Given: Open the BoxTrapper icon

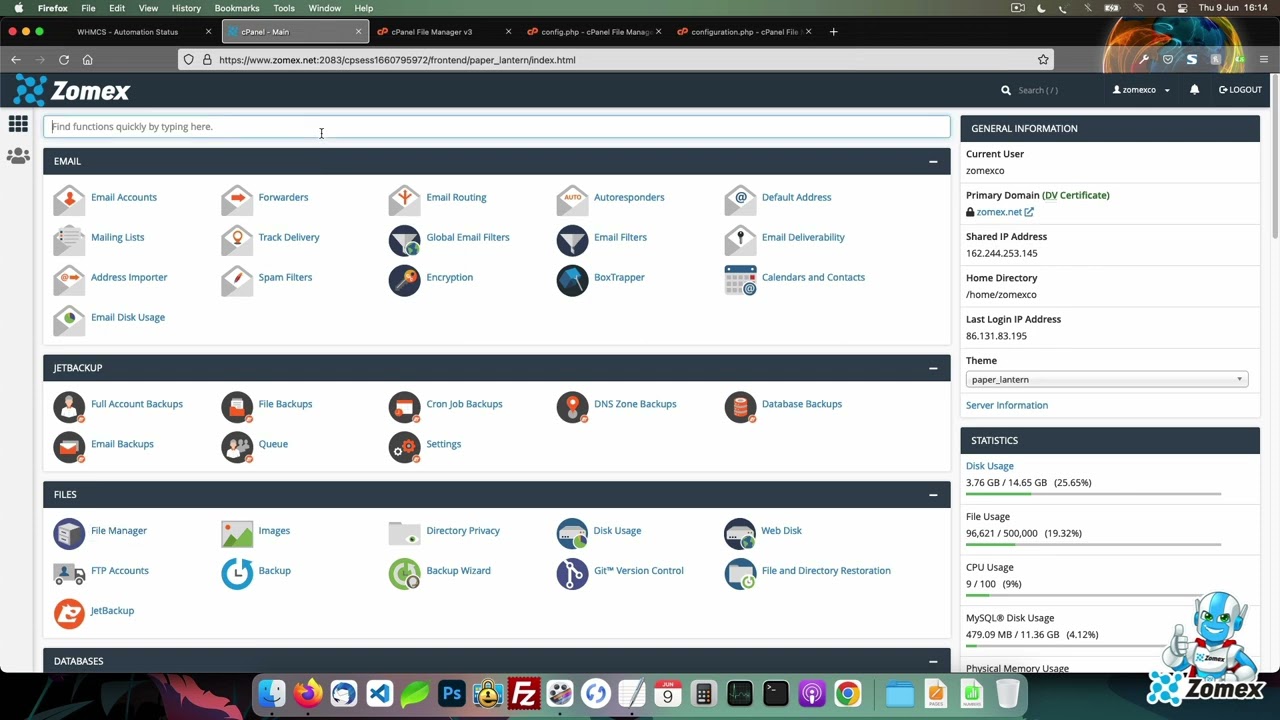Looking at the screenshot, I should coord(573,279).
